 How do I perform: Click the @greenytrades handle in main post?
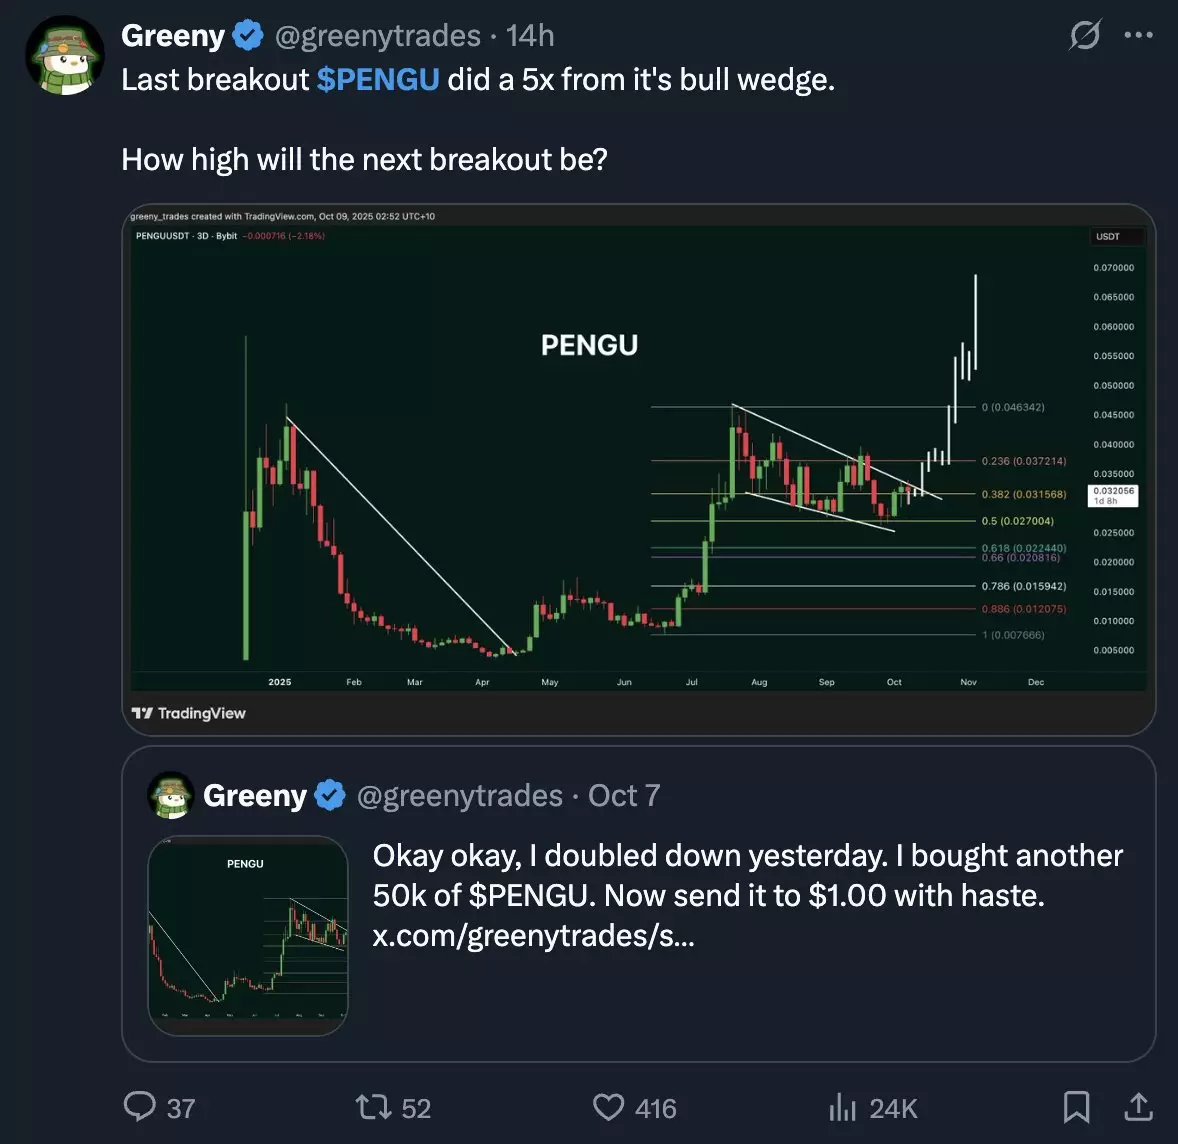click(377, 36)
